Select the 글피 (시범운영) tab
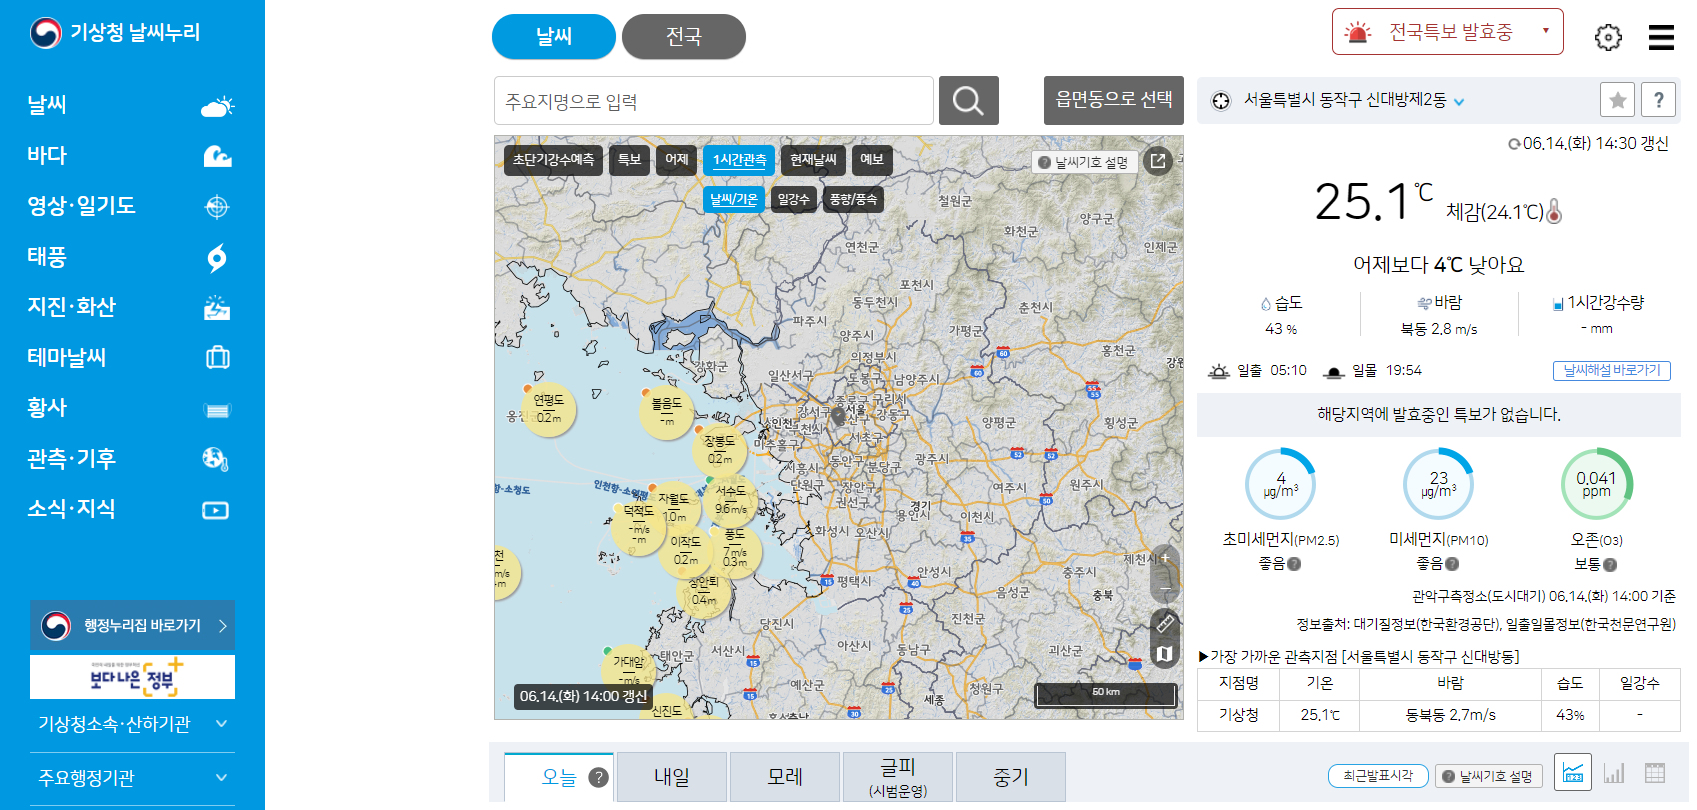 click(898, 777)
